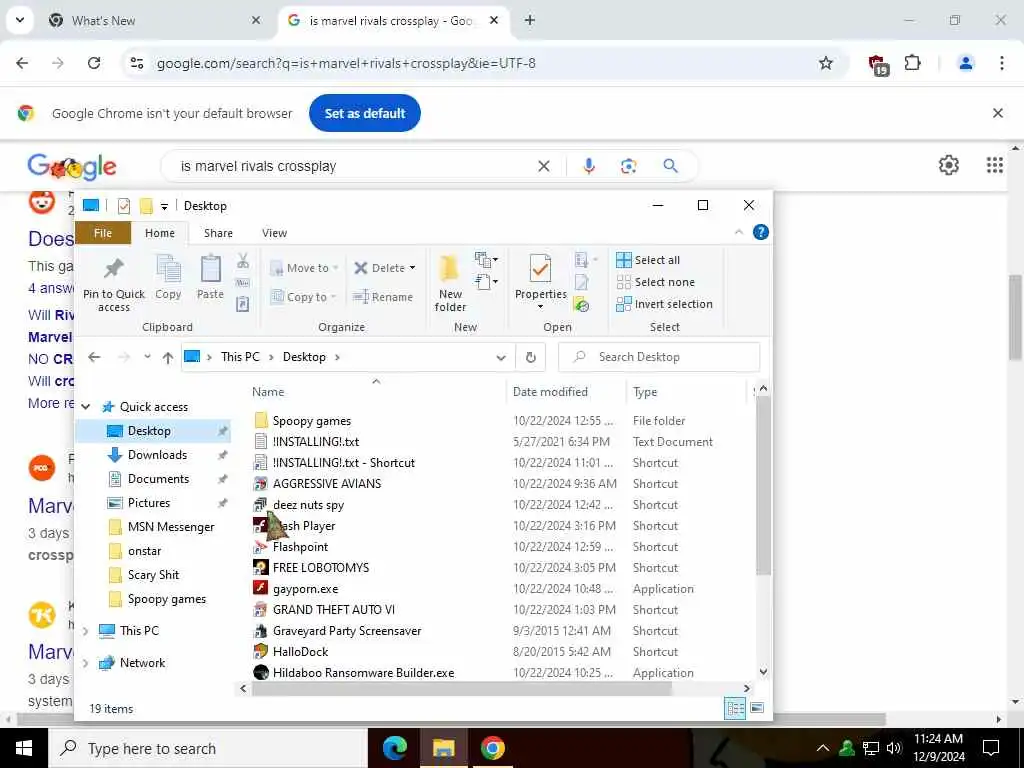1024x768 pixels.
Task: Click the Explorer help question mark icon
Action: pyautogui.click(x=761, y=232)
